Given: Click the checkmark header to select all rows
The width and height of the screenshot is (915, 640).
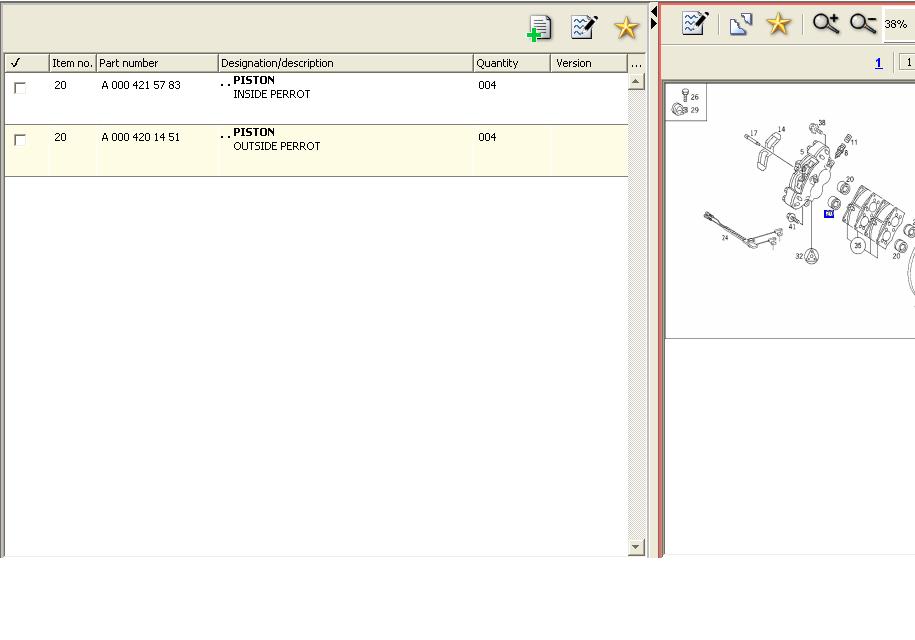Looking at the screenshot, I should click(x=15, y=63).
